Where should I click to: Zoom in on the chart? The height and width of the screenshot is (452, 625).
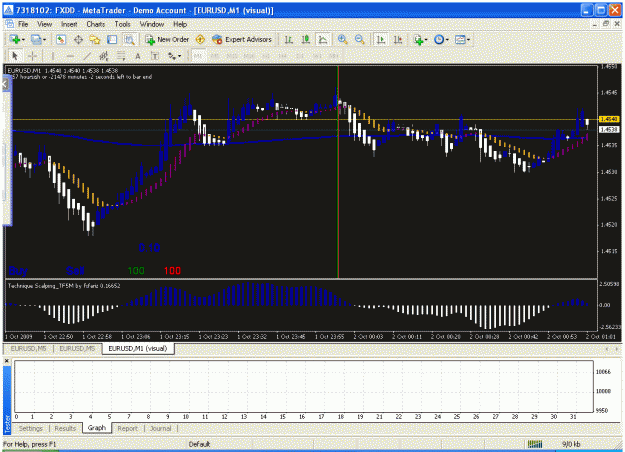point(342,39)
